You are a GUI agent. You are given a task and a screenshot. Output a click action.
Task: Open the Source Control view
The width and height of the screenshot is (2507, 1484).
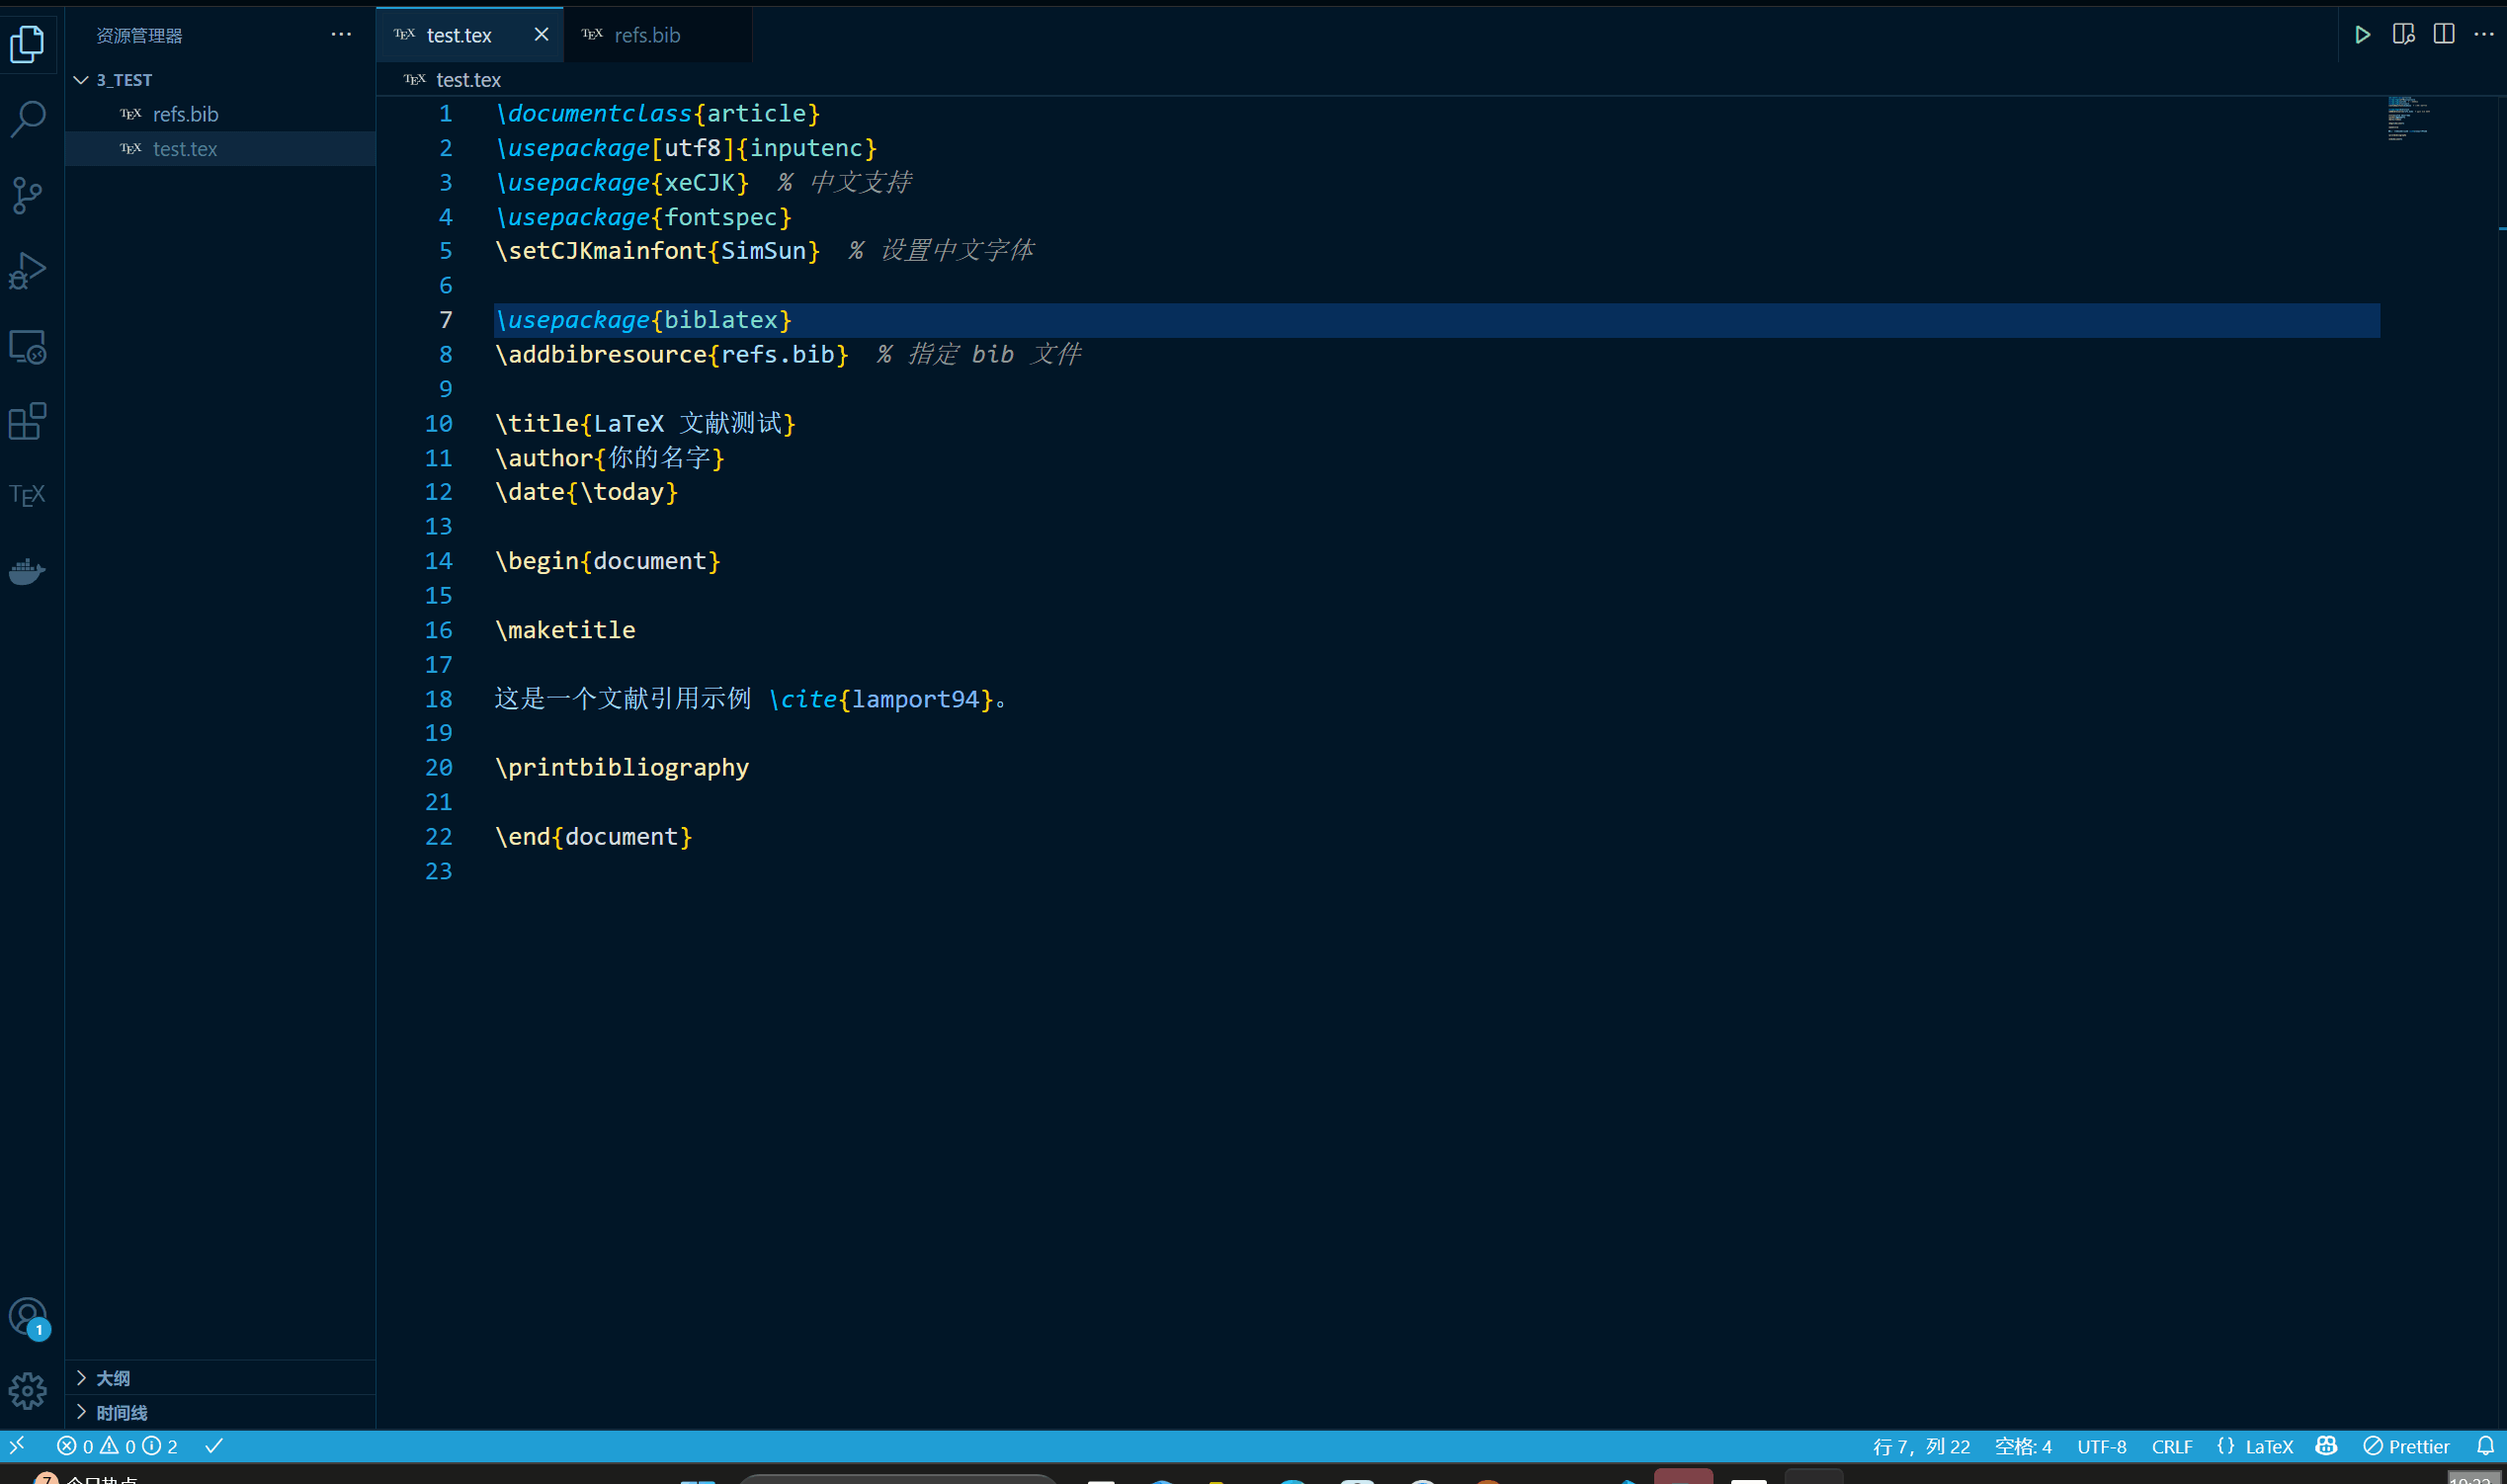pyautogui.click(x=28, y=194)
